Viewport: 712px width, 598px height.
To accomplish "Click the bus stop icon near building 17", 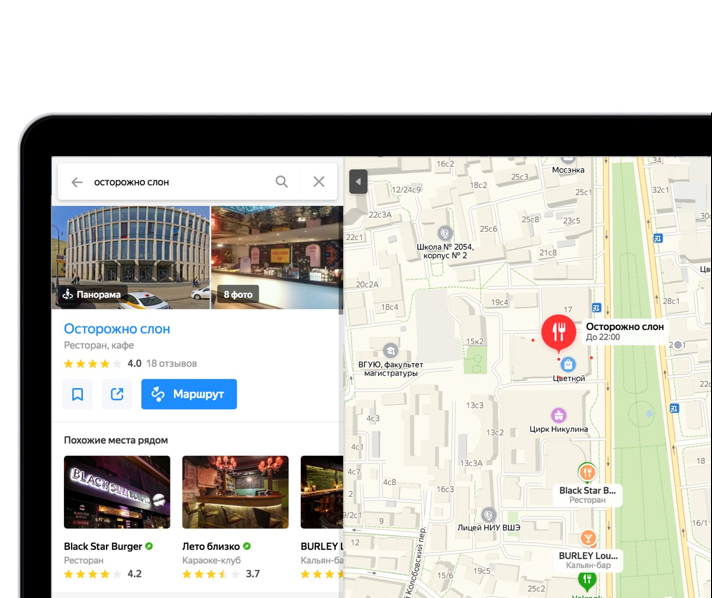I will (x=597, y=307).
